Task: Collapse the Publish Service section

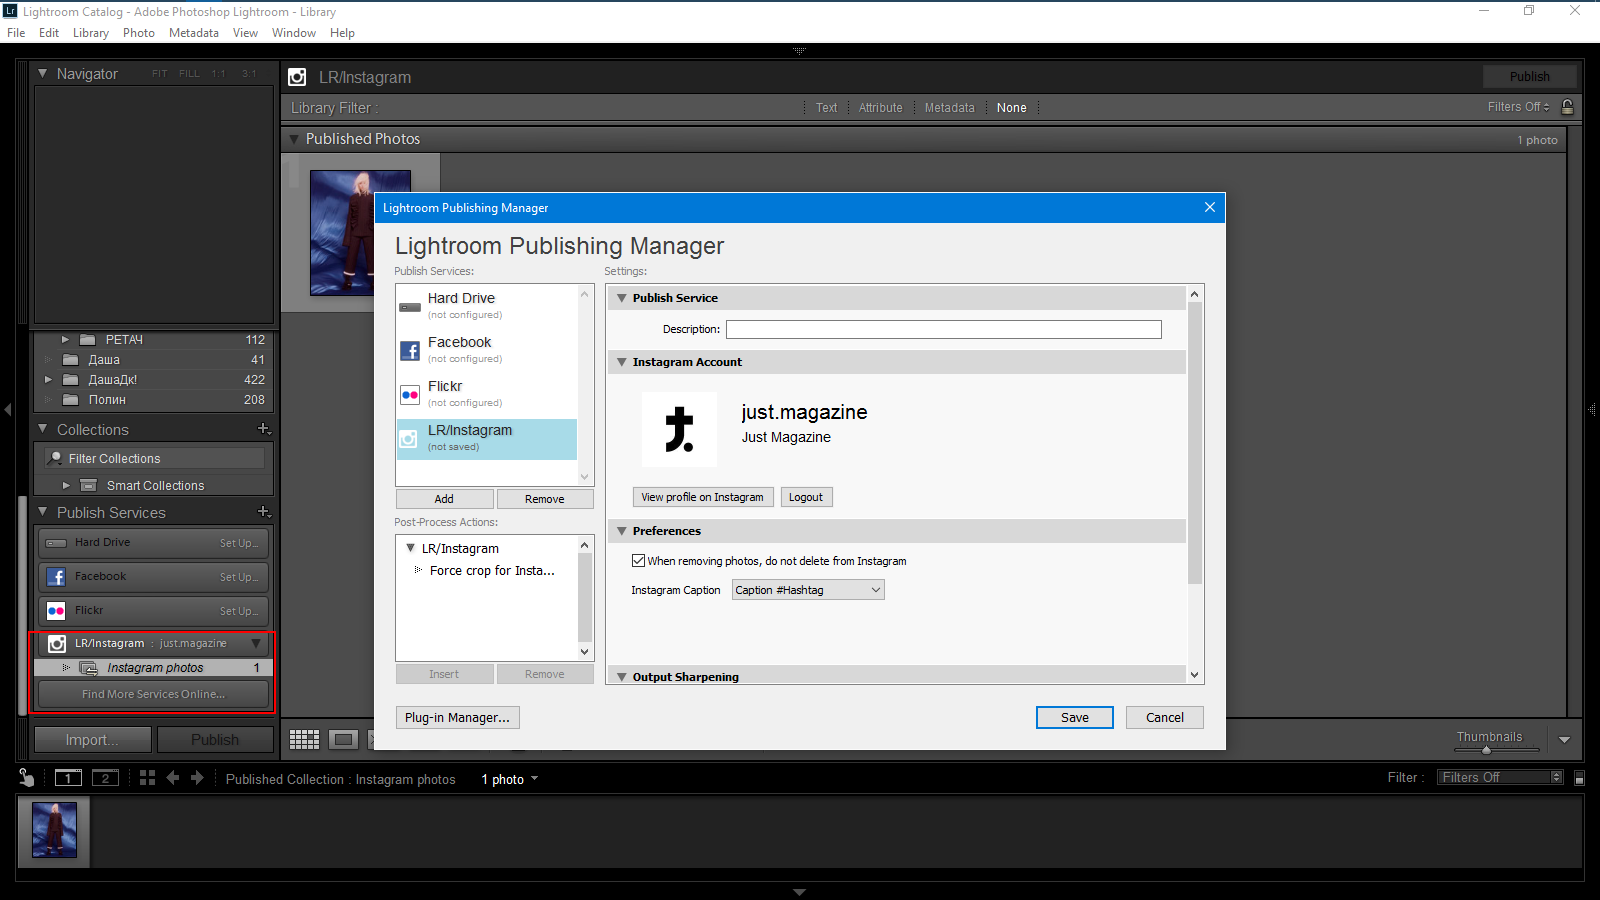Action: [x=622, y=298]
